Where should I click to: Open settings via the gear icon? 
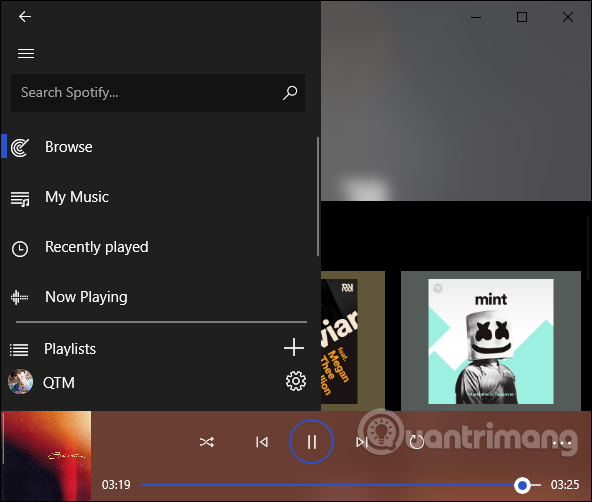(296, 381)
